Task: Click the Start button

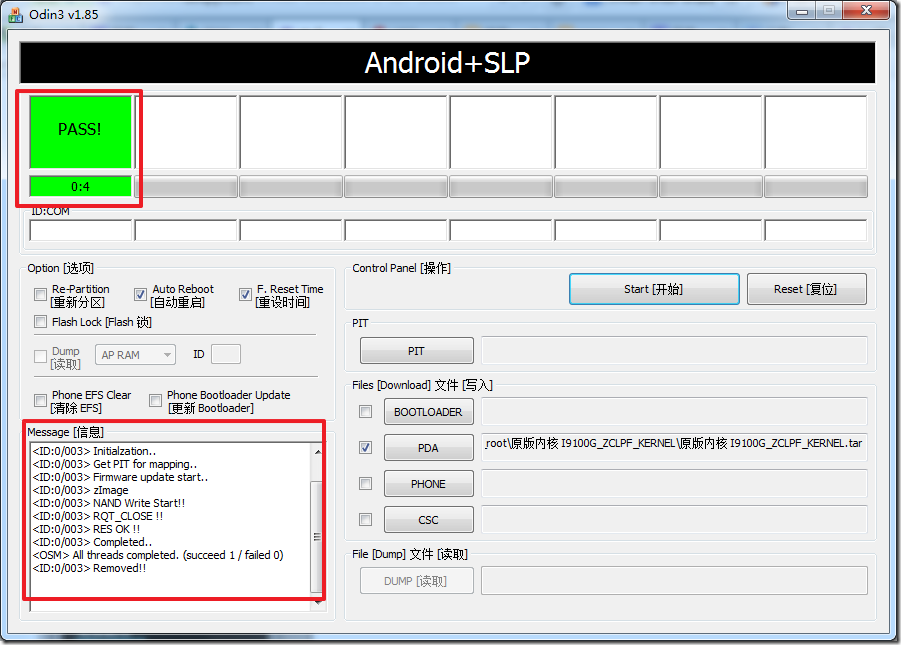Action: click(654, 289)
